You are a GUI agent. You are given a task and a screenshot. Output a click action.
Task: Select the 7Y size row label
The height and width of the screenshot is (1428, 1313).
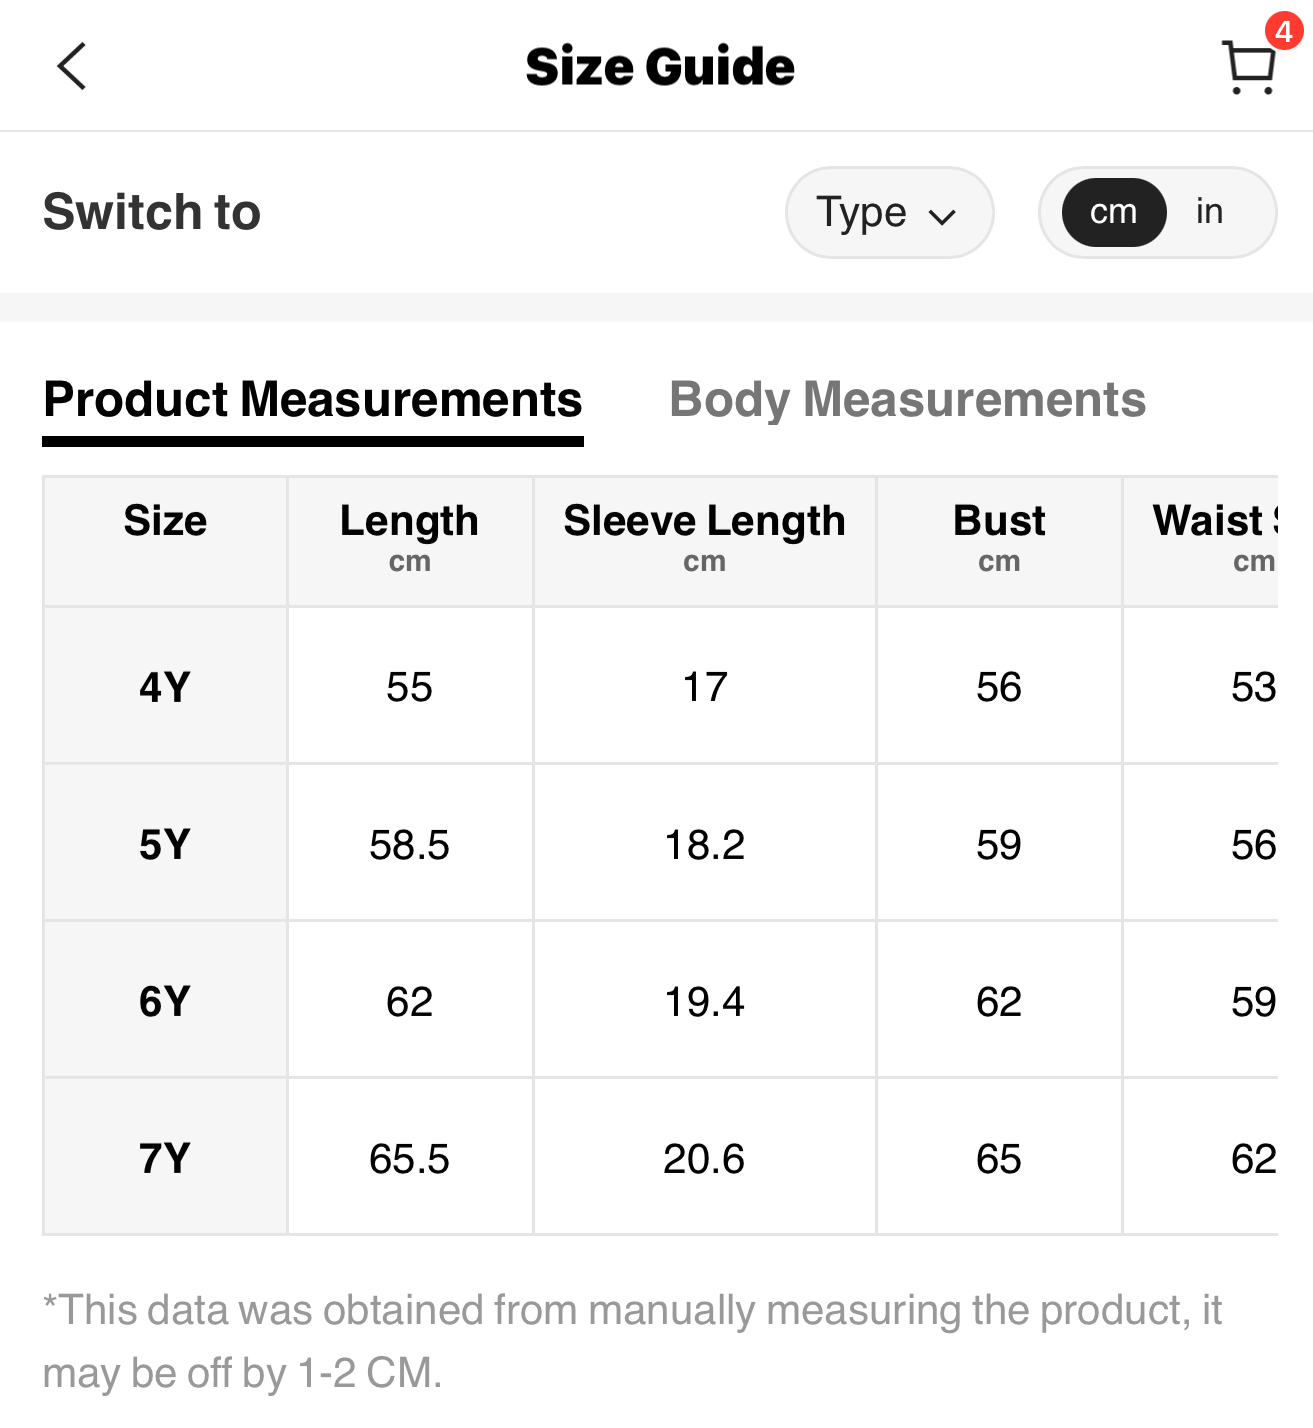(165, 1159)
